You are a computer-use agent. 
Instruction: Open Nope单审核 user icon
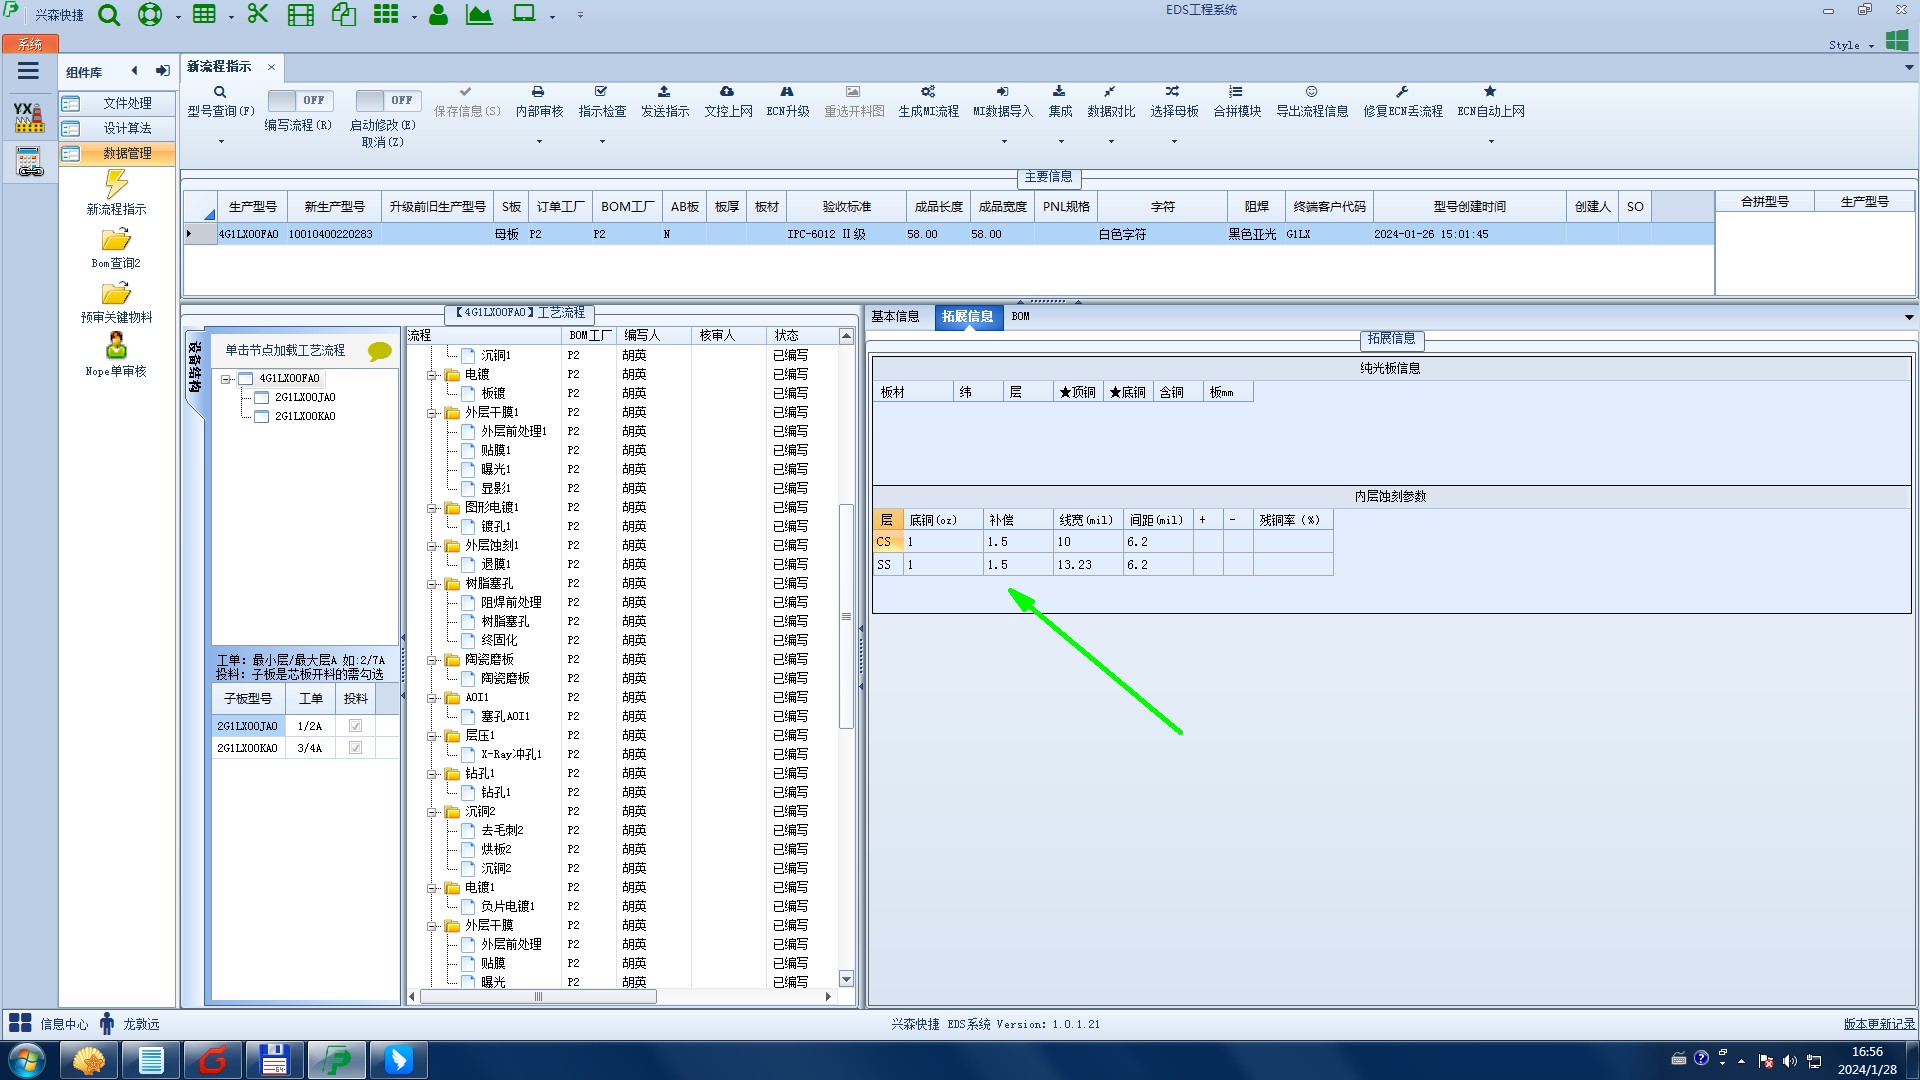(x=116, y=346)
